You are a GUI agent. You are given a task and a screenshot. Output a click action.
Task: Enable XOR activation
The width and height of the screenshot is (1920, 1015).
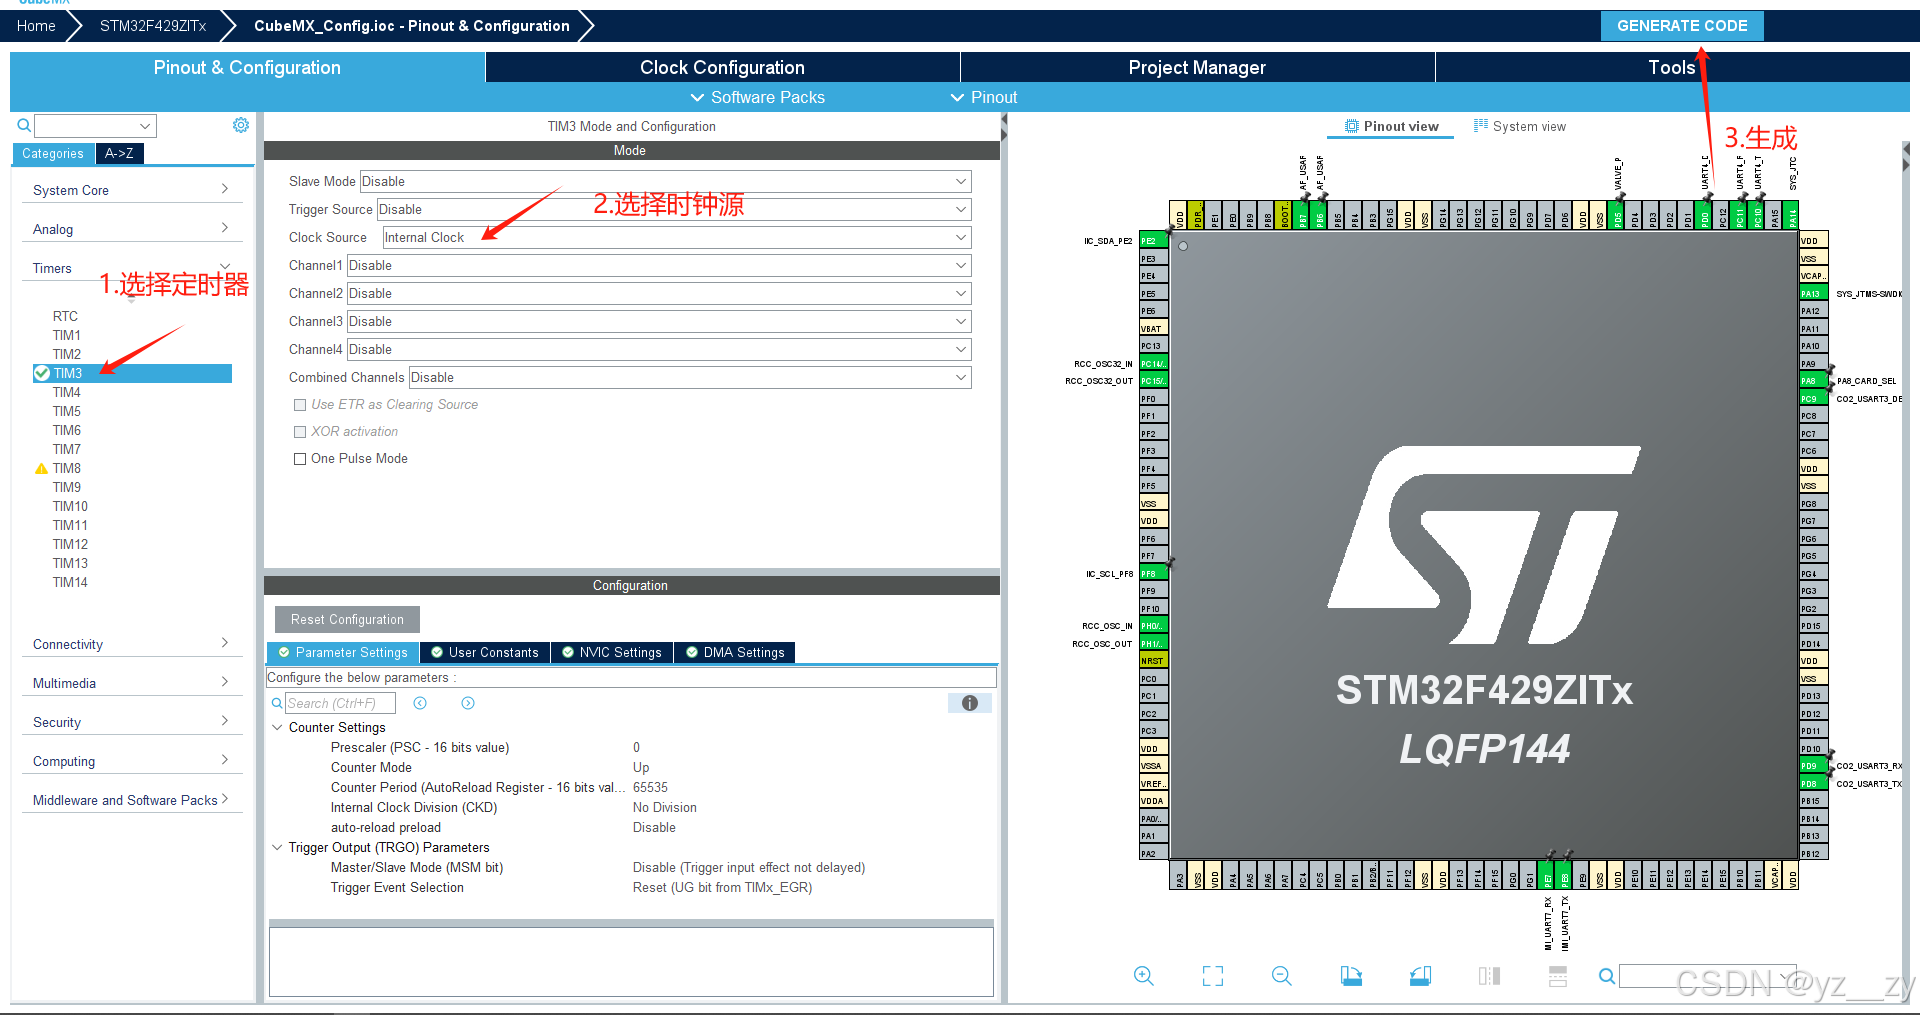300,431
